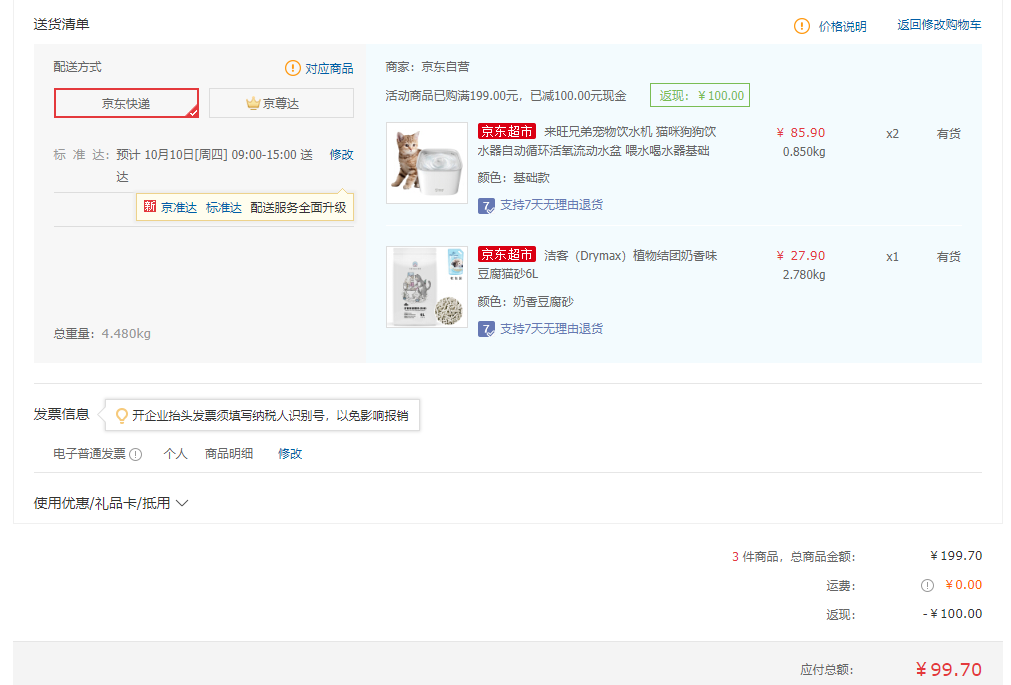Click the 配送服务全面升级 text
The image size is (1011, 685).
(299, 208)
